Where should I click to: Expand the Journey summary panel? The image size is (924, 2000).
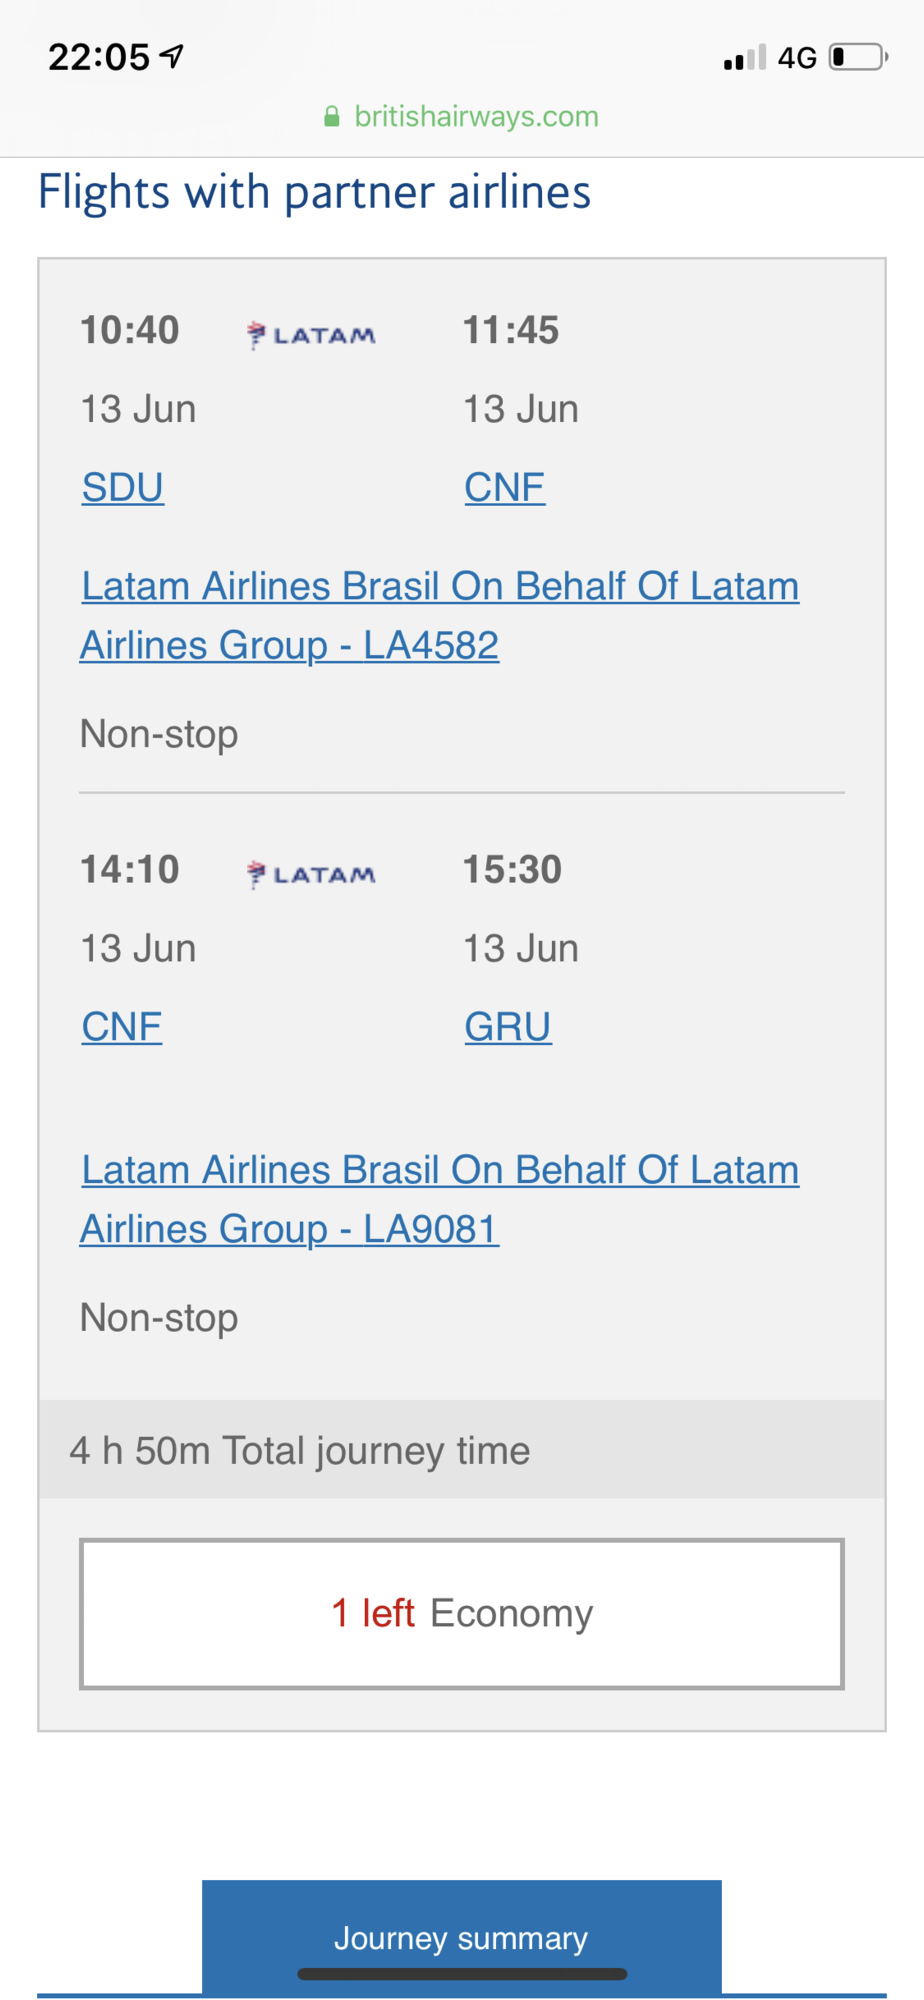coord(462,1937)
